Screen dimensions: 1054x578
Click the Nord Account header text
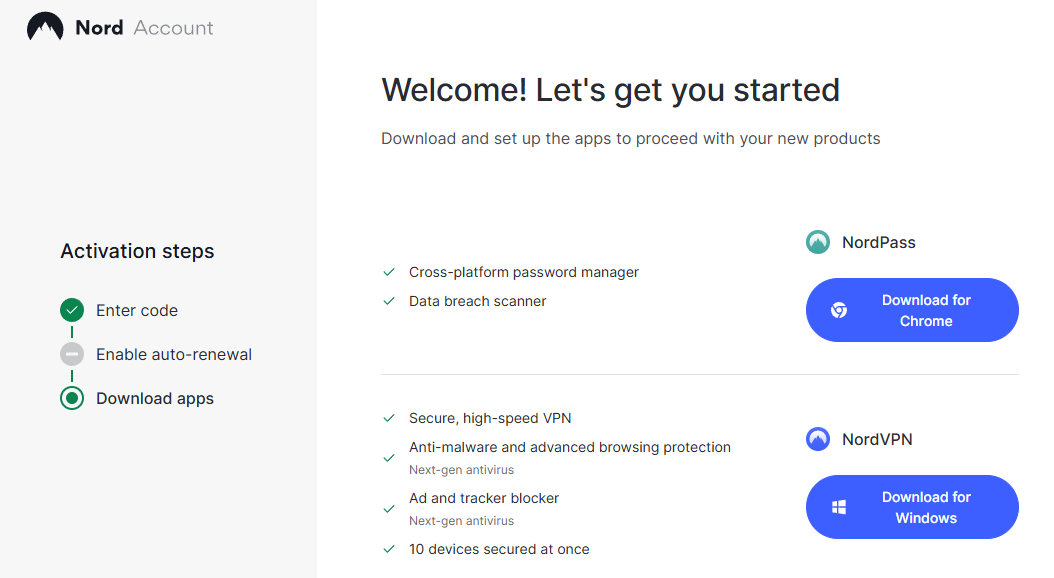pyautogui.click(x=144, y=28)
